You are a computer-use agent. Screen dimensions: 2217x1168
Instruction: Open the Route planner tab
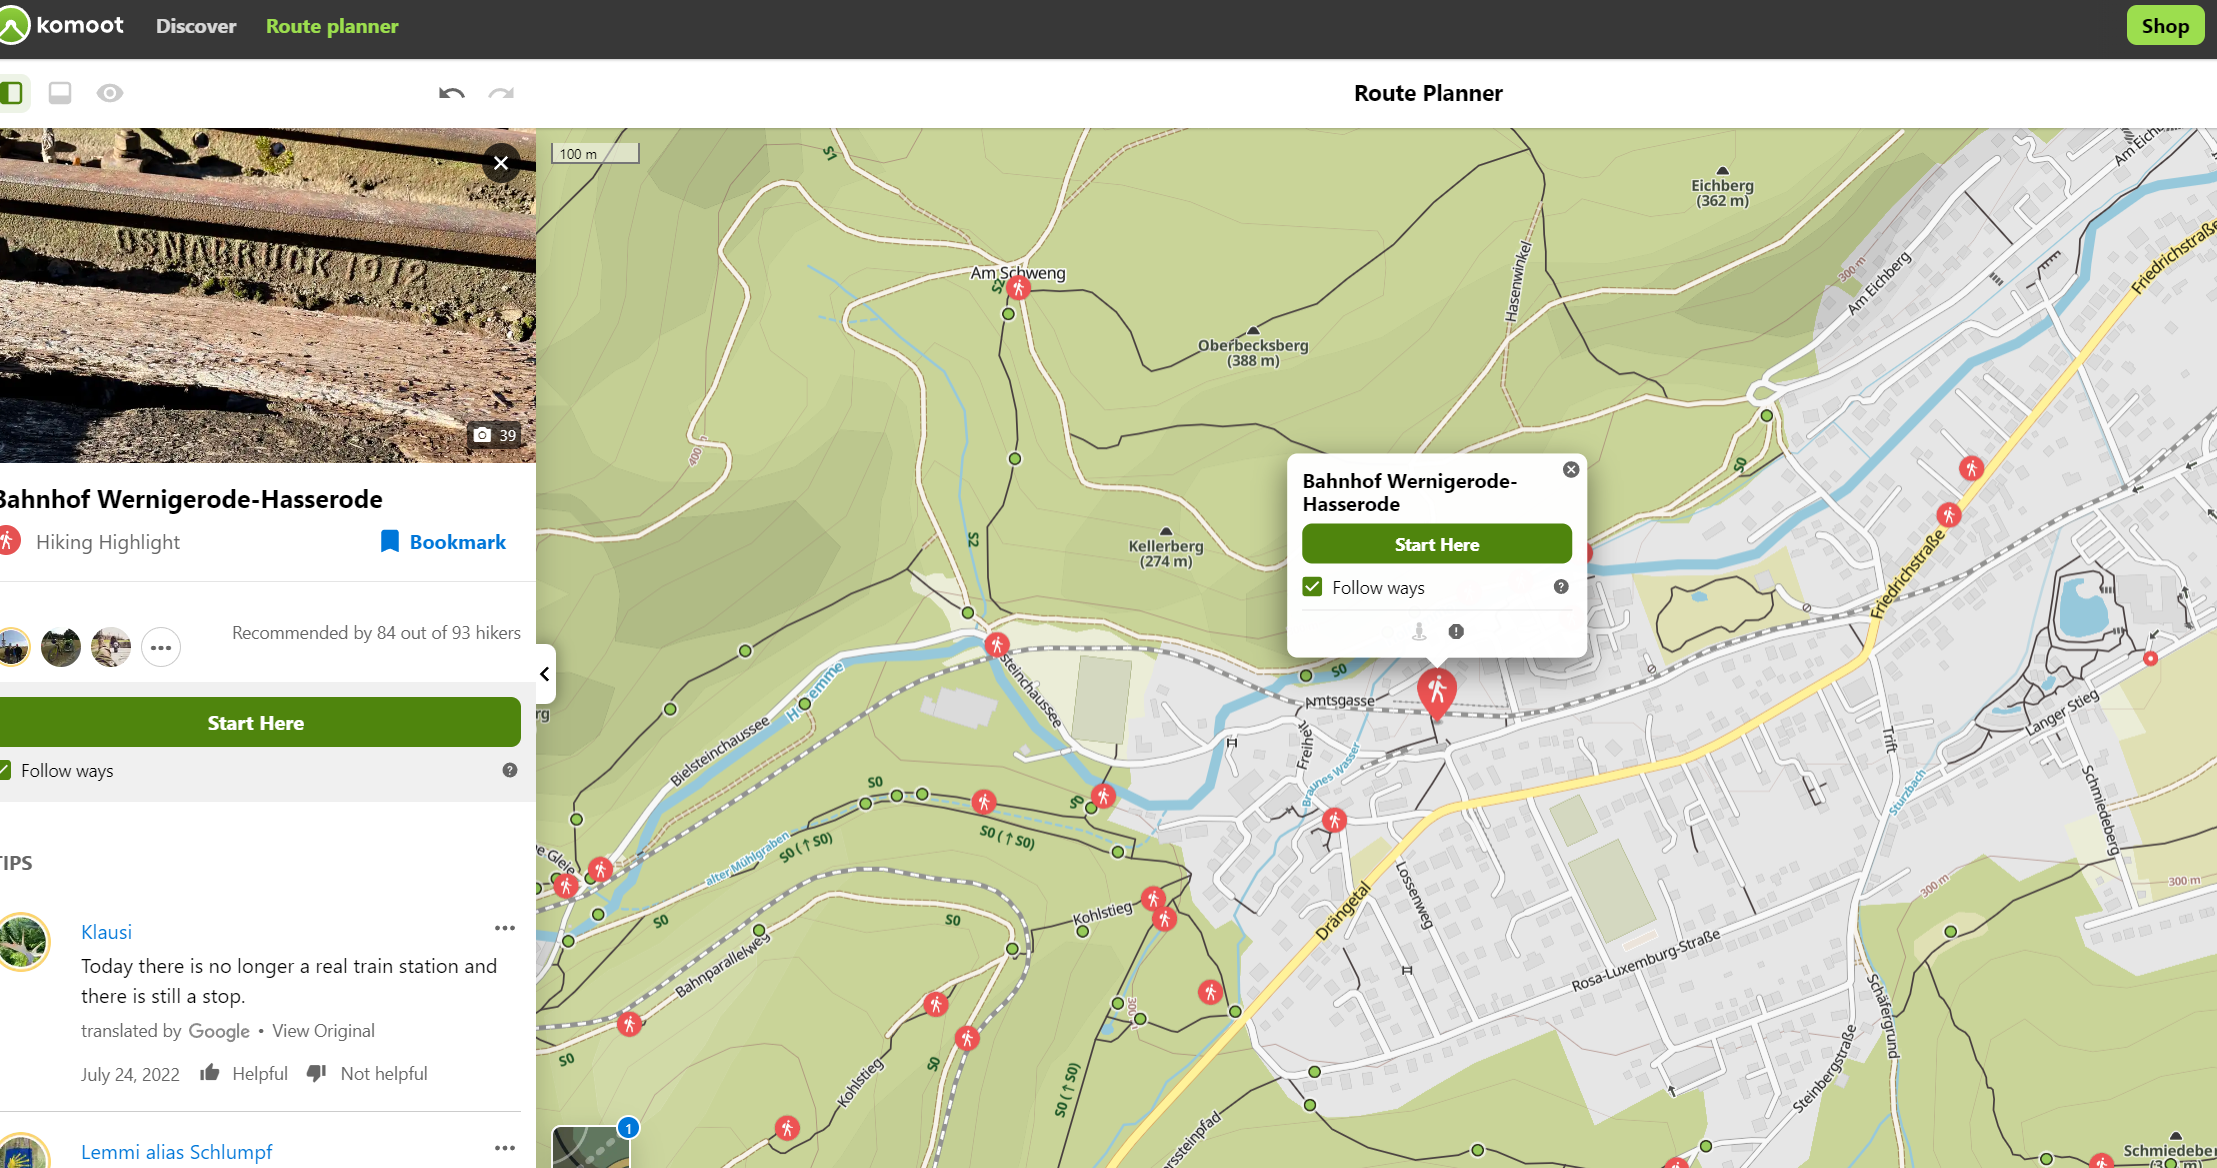tap(332, 26)
